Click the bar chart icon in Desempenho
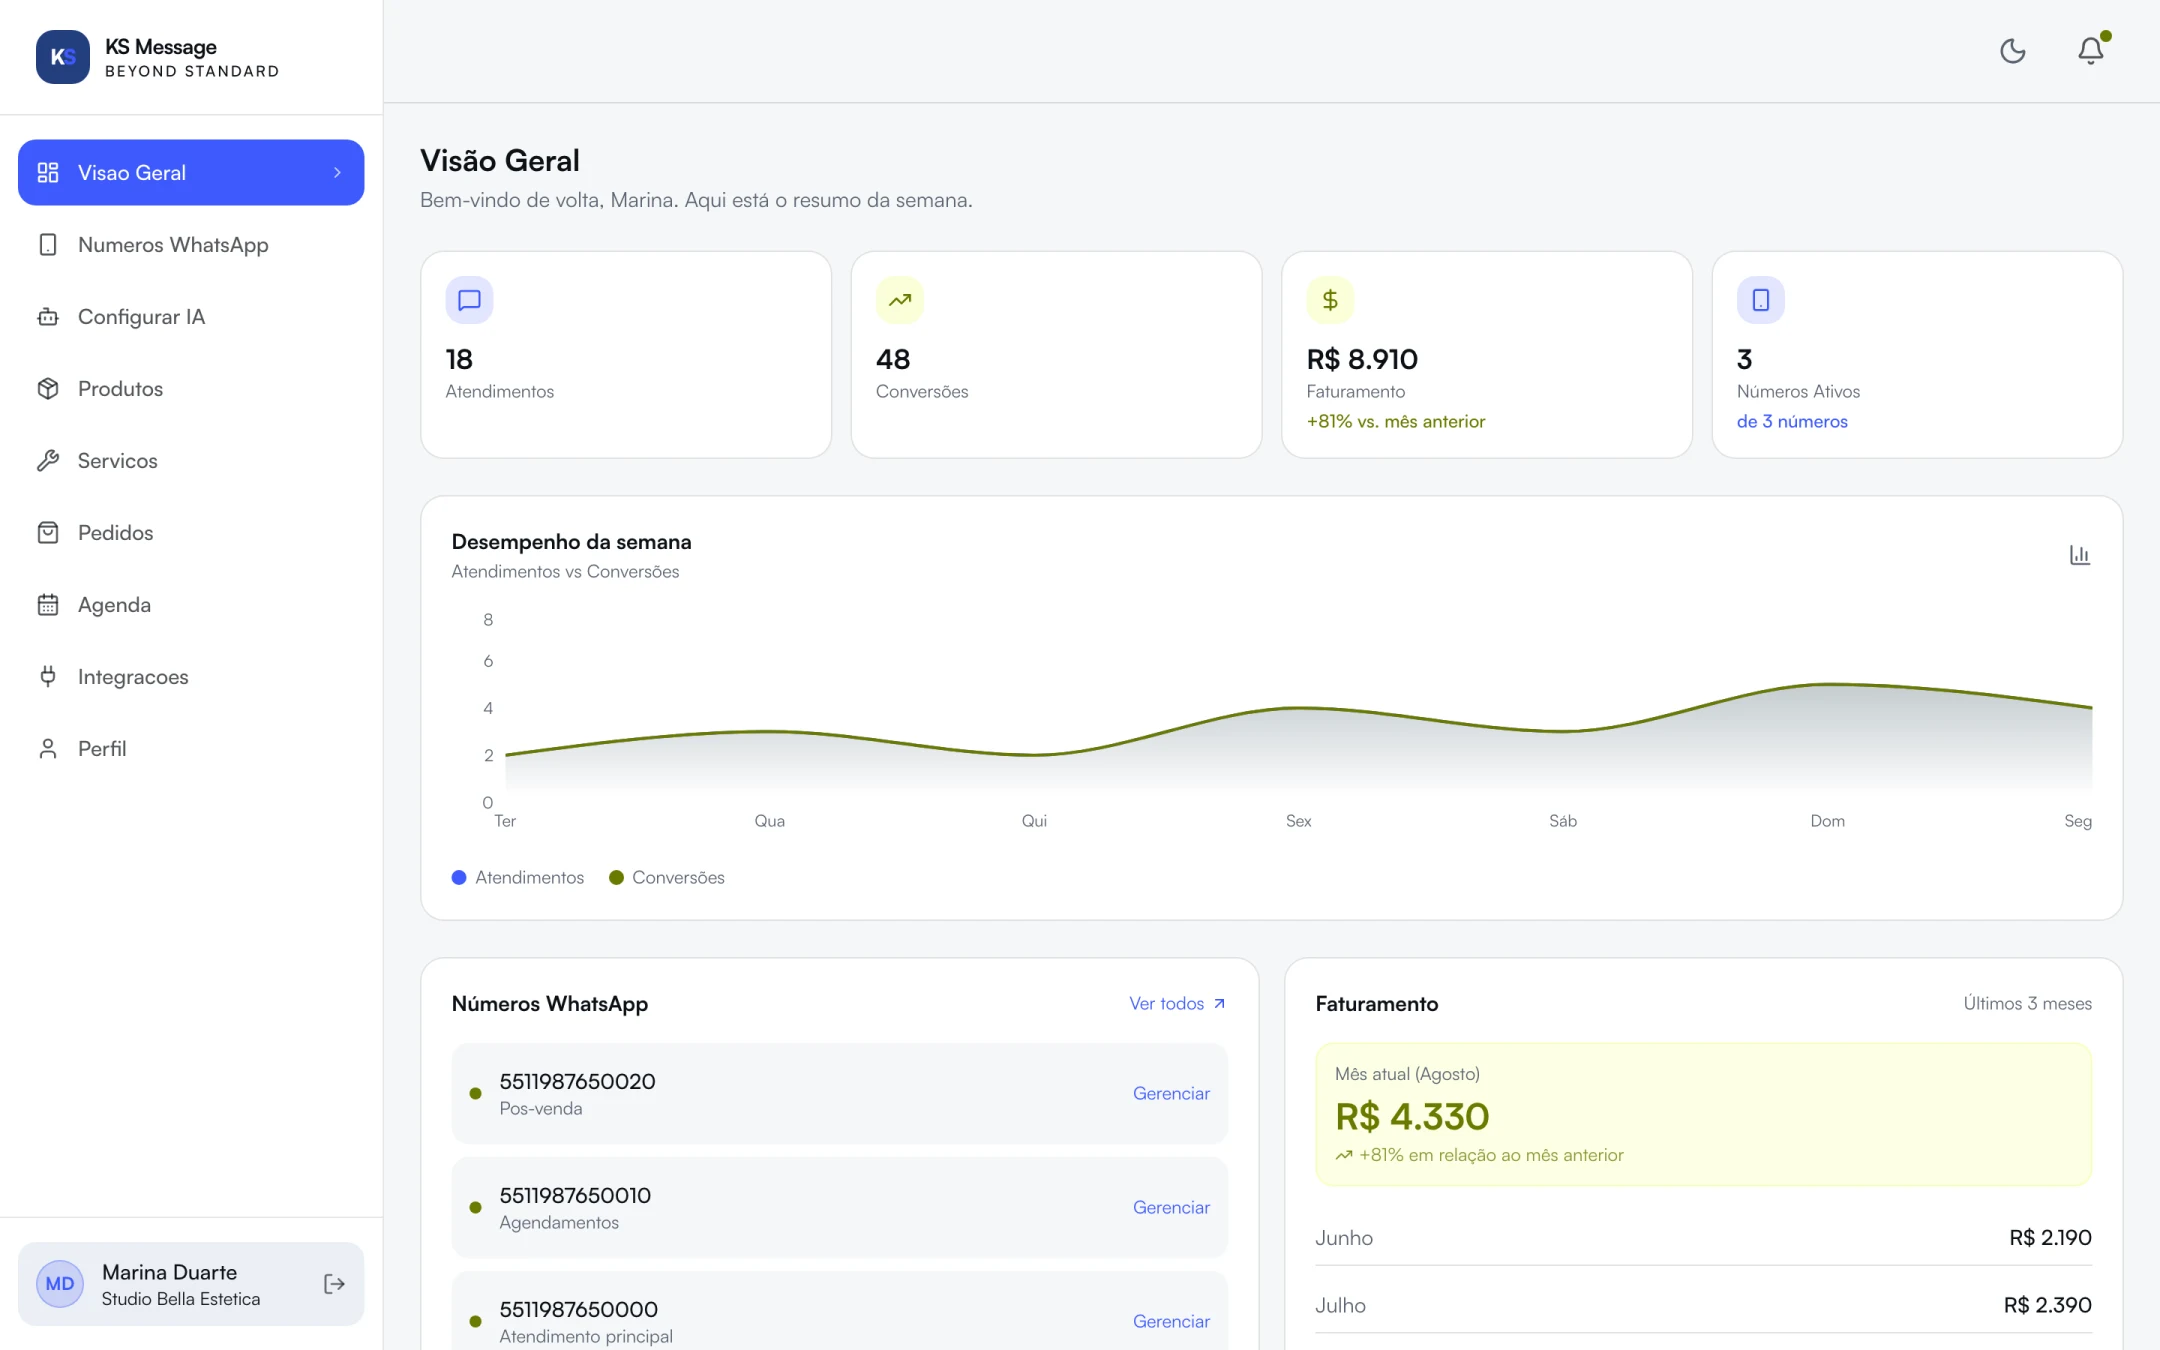Screen dimensions: 2160x1350 pyautogui.click(x=2080, y=555)
